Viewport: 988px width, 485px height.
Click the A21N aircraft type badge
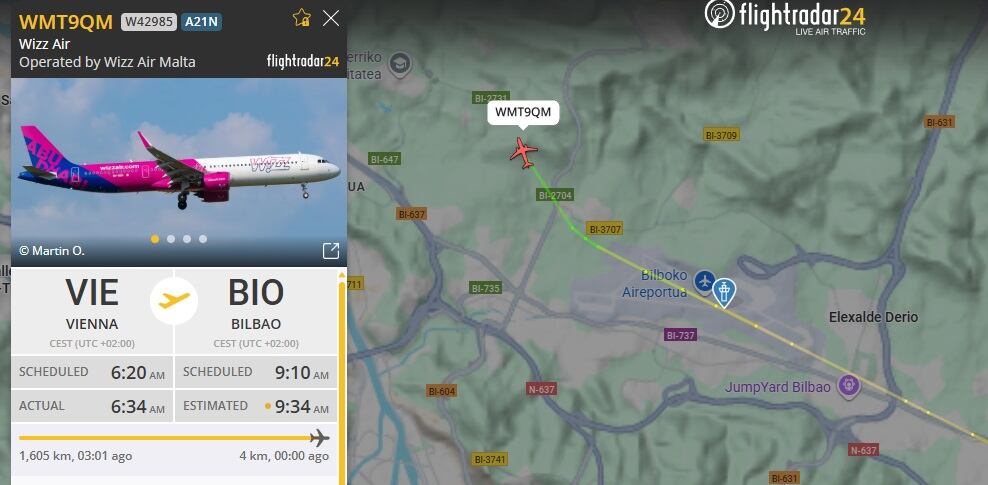tap(202, 21)
